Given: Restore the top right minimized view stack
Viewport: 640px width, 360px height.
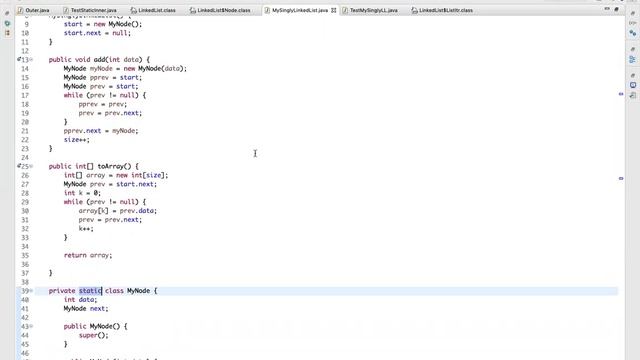Looking at the screenshot, I should [x=633, y=14].
